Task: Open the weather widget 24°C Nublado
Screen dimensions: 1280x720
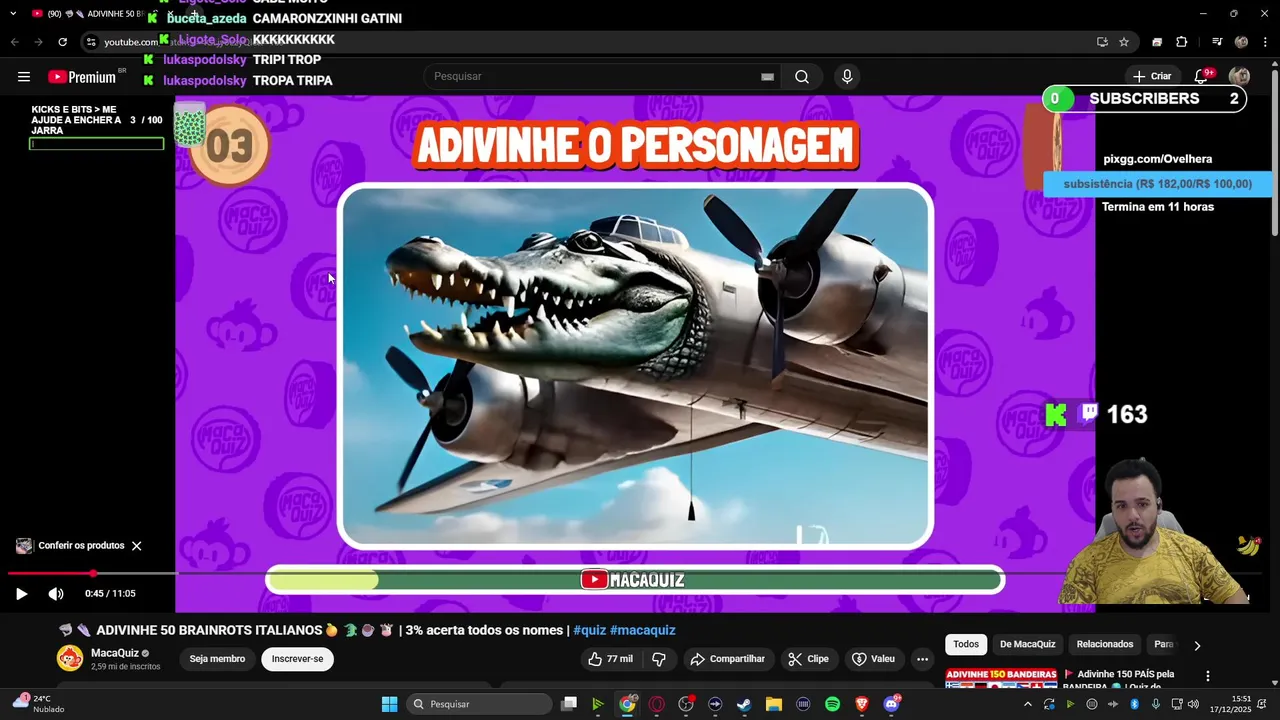Action: tap(38, 704)
